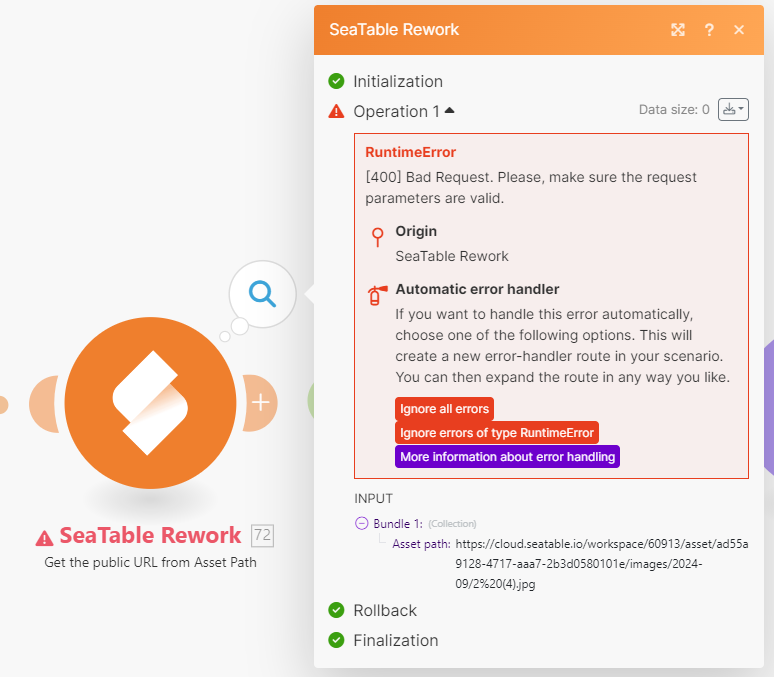Click the red warning triangle beside Operation 1
The height and width of the screenshot is (677, 774).
click(x=337, y=112)
